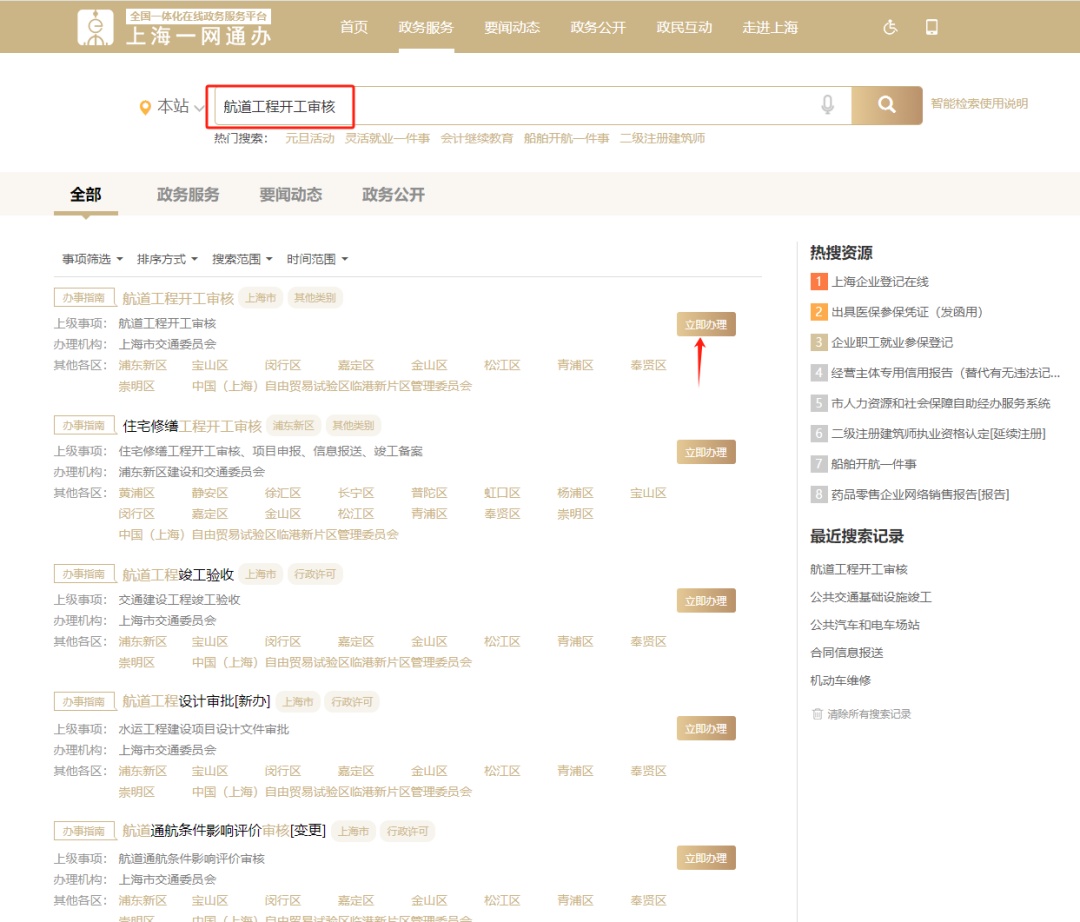Open the 智能检索使用说明 link
The image size is (1080, 922).
pos(979,104)
